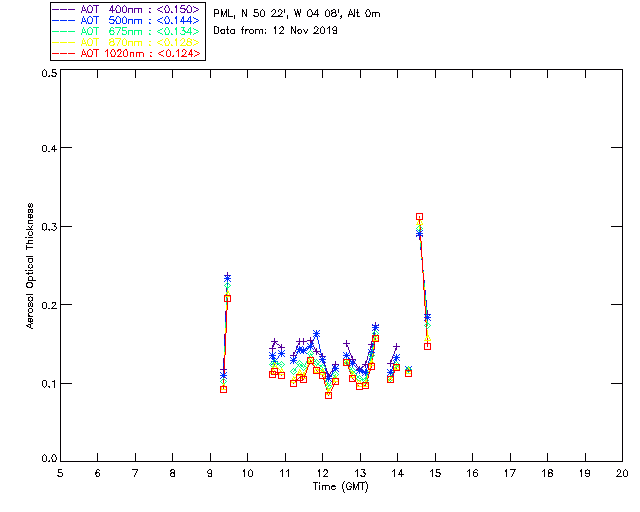Click the AOT 400nm purple legend entry

click(127, 9)
